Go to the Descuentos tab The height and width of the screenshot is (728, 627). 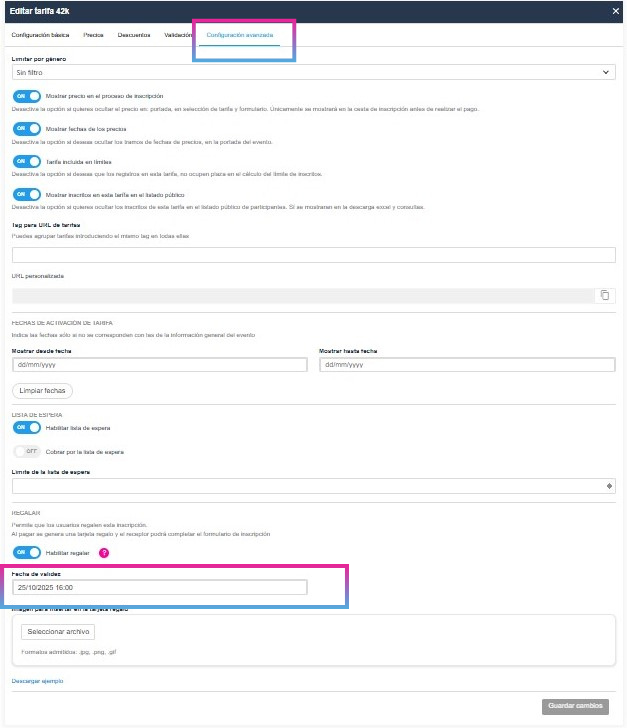coord(134,35)
